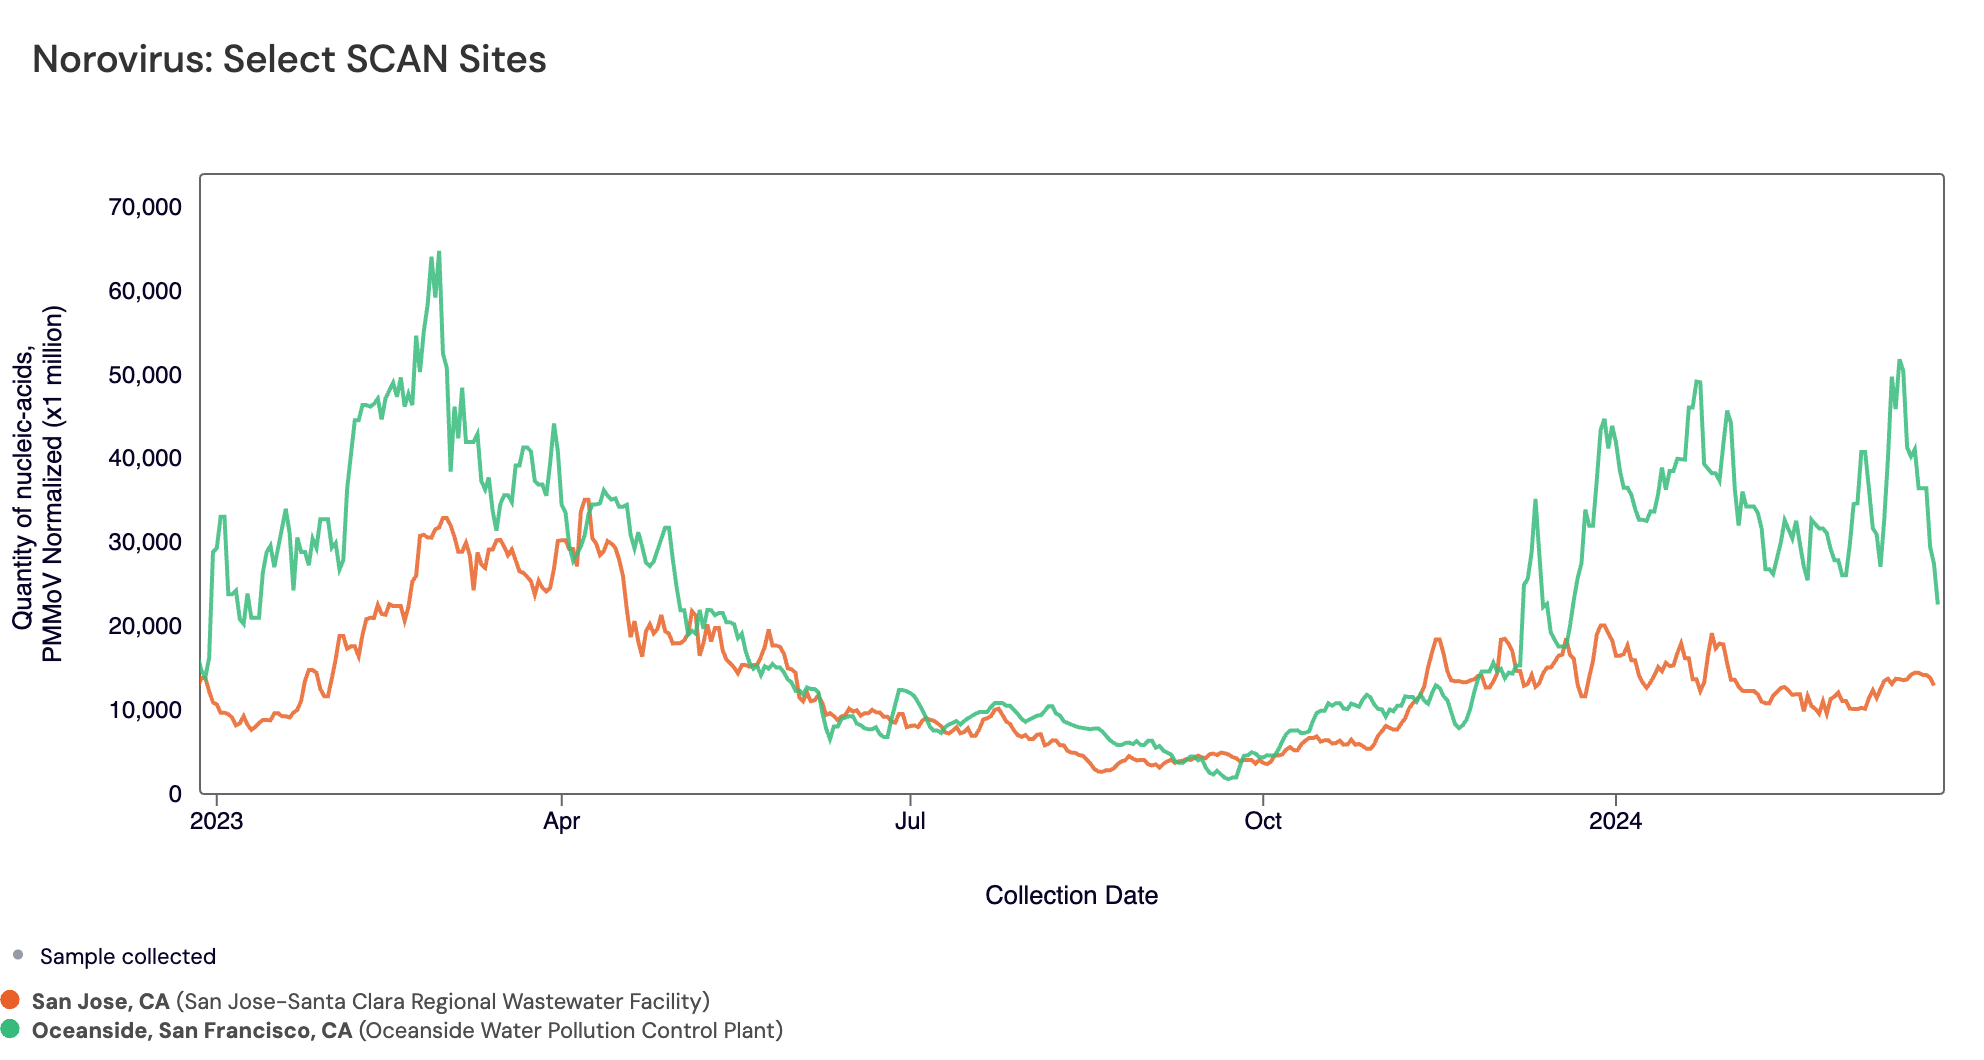Click the gray Sample collected dot
This screenshot has height=1060, width=1984.
(18, 955)
